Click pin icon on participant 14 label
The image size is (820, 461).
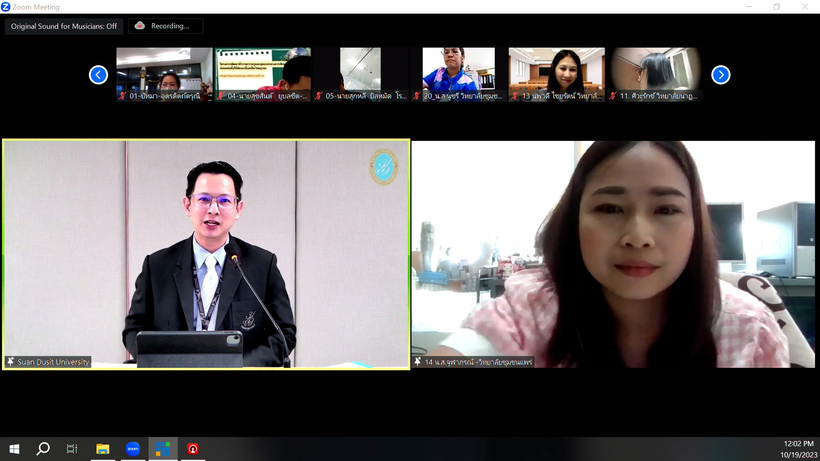click(418, 362)
